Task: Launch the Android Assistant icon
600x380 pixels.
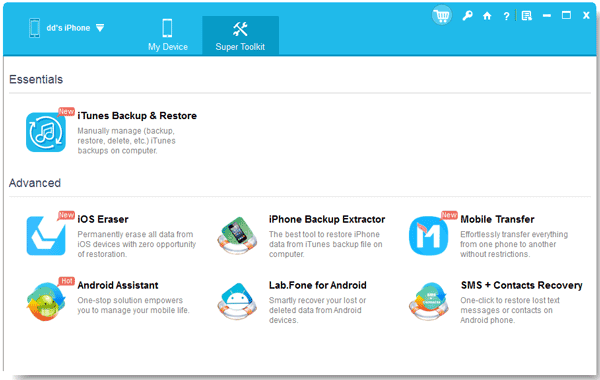Action: coord(46,302)
